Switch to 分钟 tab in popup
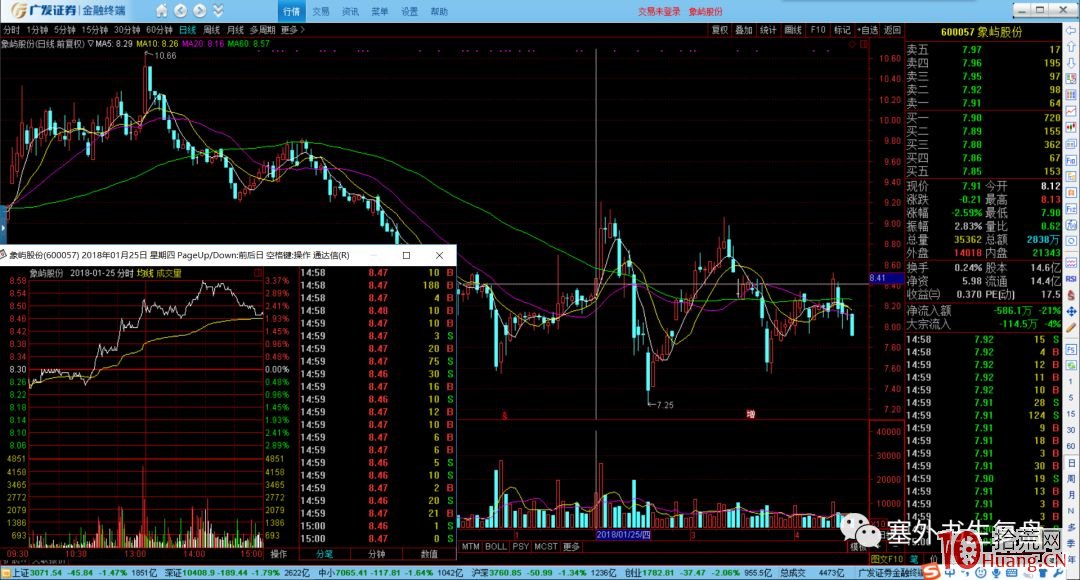Viewport: 1080px width, 580px height. tap(377, 554)
